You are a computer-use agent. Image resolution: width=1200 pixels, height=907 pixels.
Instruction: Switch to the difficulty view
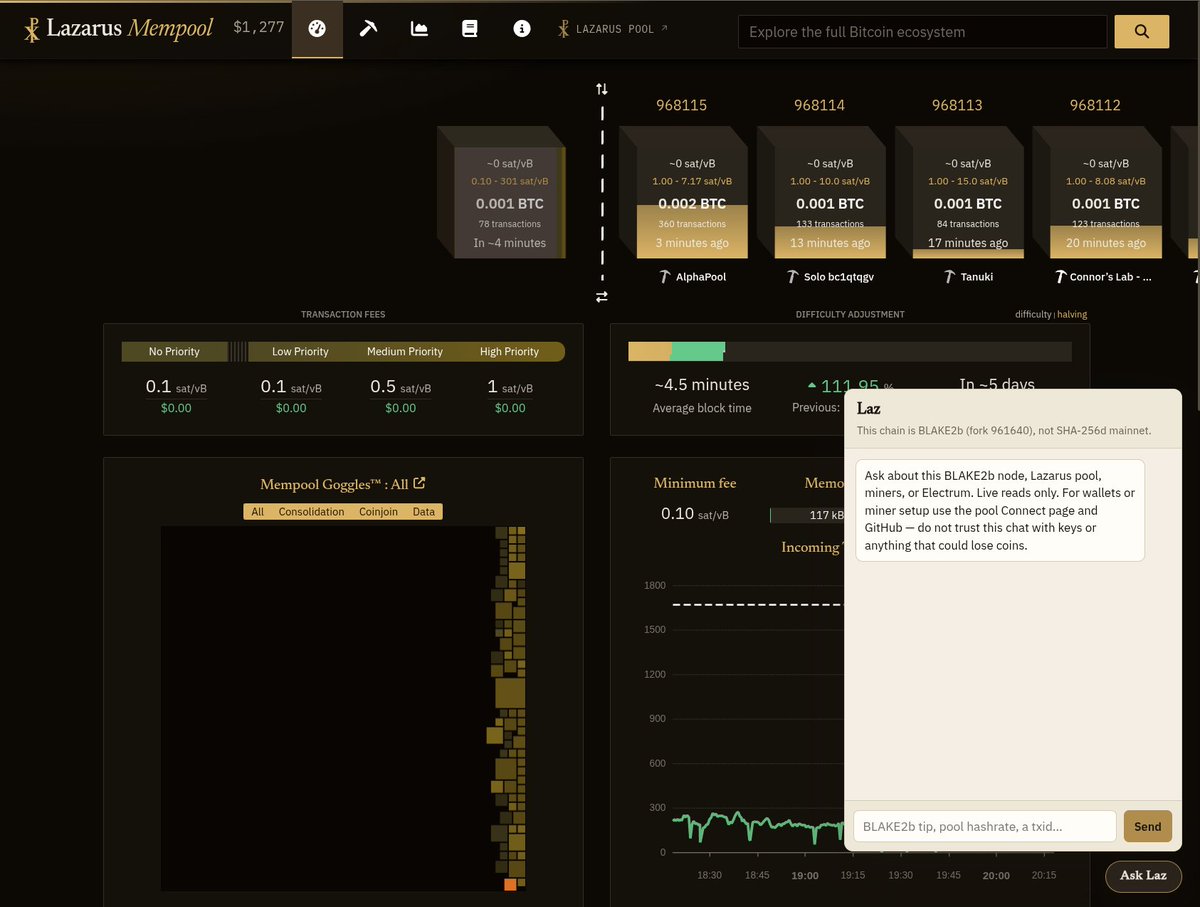[1033, 314]
